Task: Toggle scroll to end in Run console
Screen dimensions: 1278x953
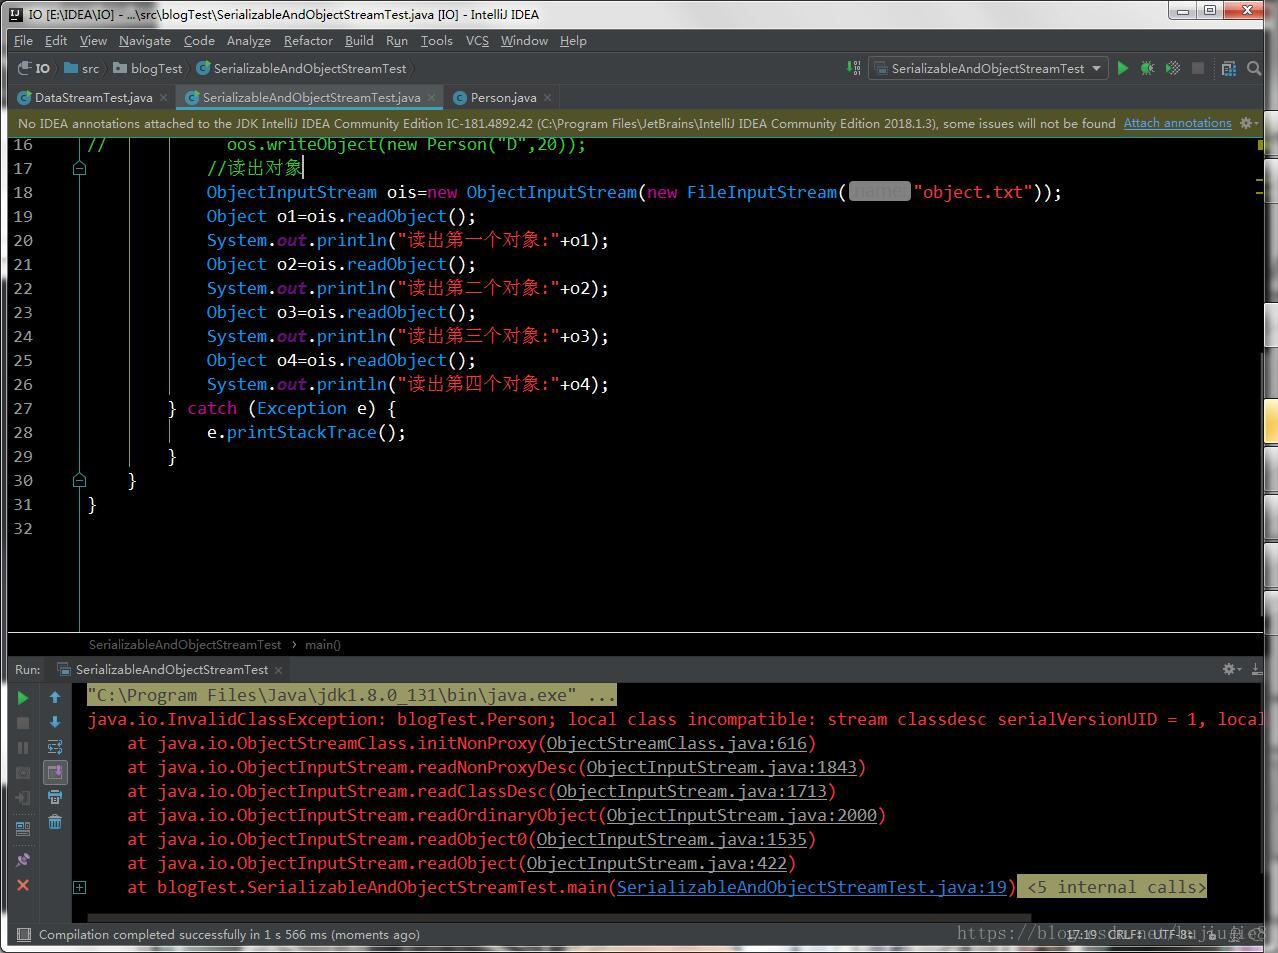Action: (x=55, y=772)
